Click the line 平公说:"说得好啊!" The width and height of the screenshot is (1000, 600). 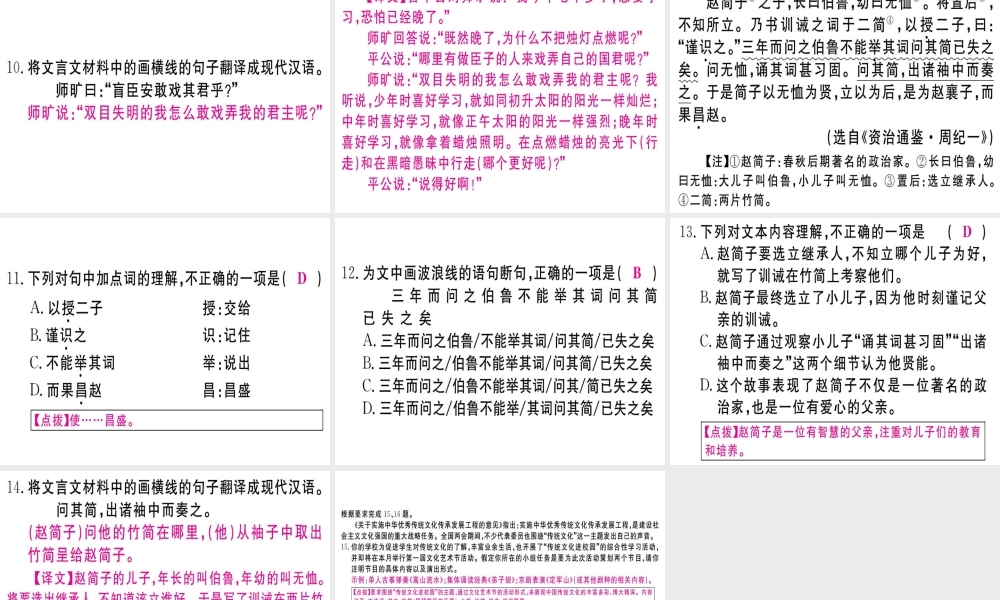tap(425, 184)
